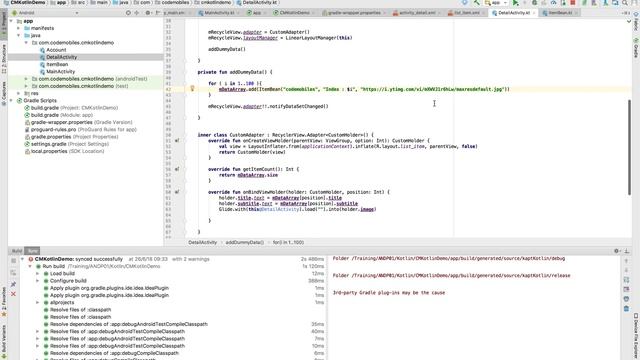Click the editor vertical scrollbar thumb
Image resolution: width=640 pixels, height=360 pixels.
(630, 147)
